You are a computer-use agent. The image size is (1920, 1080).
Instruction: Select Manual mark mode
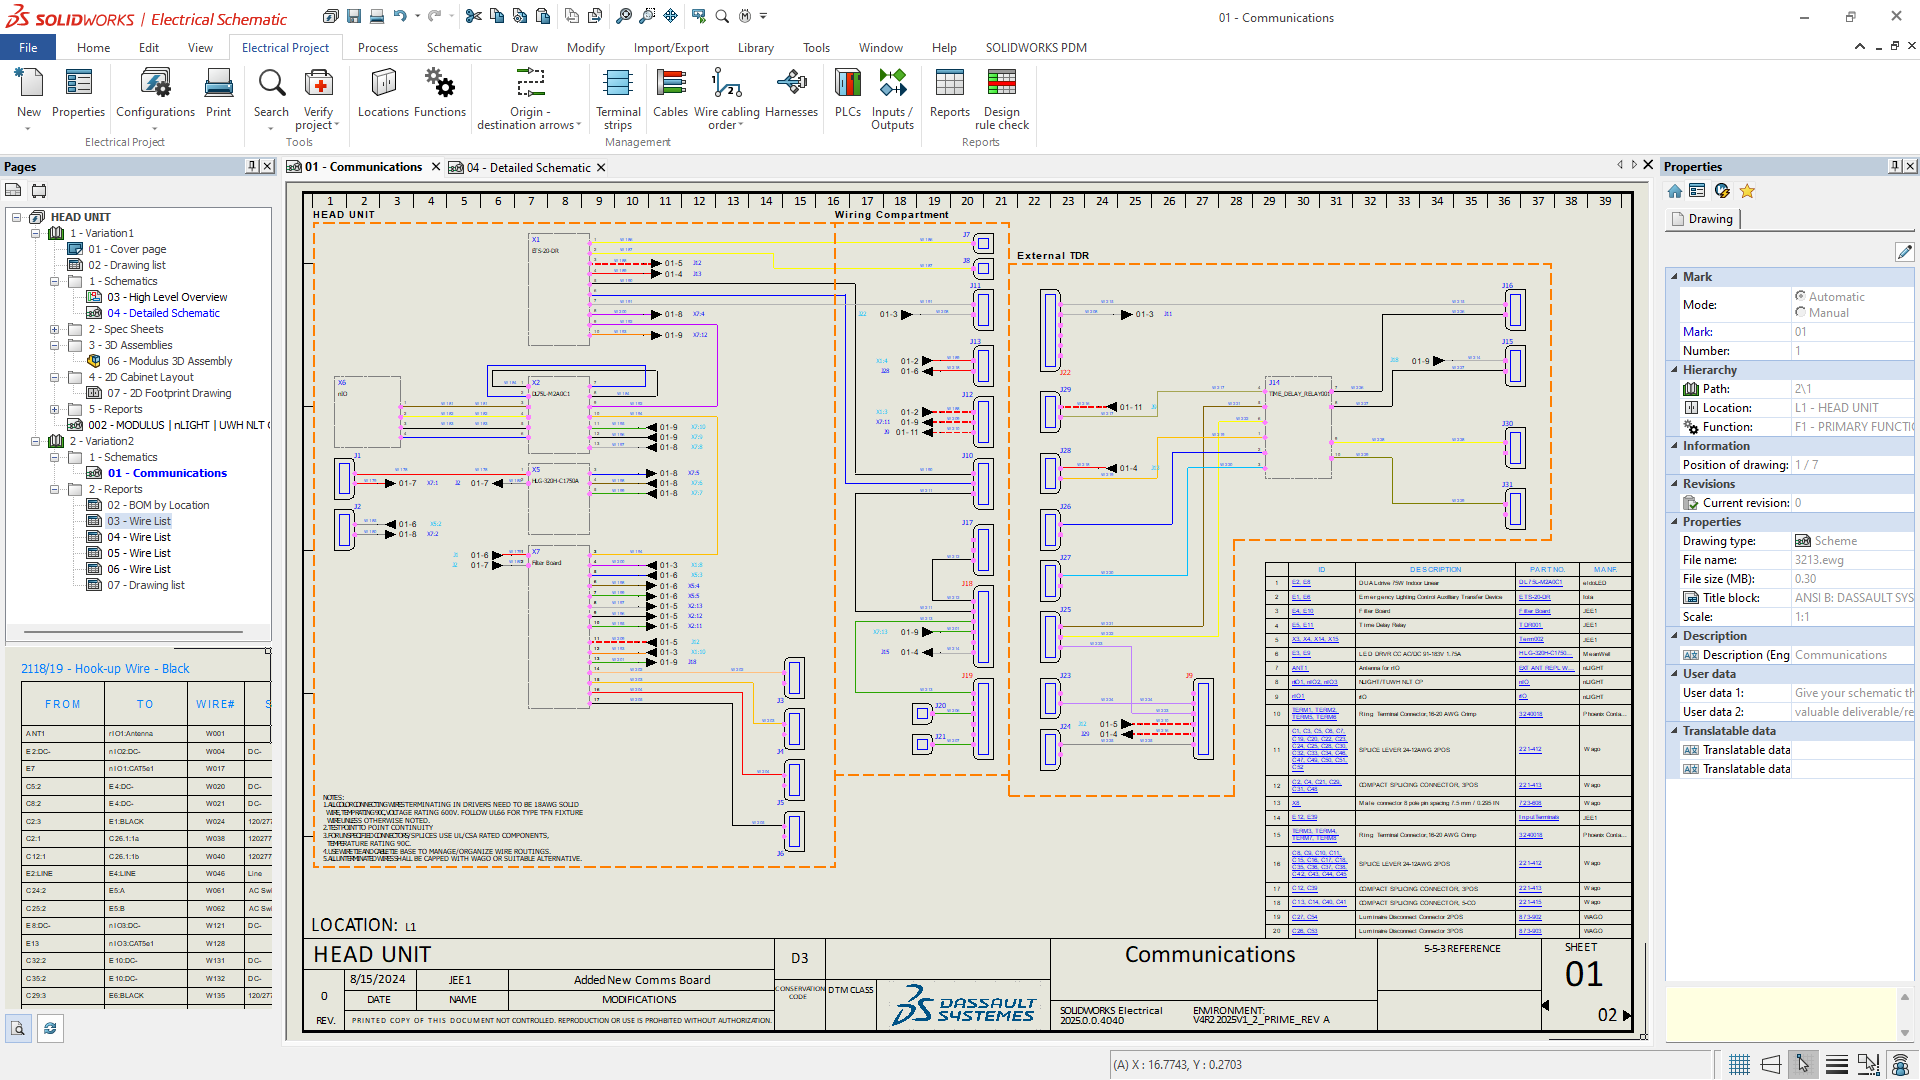click(1798, 312)
